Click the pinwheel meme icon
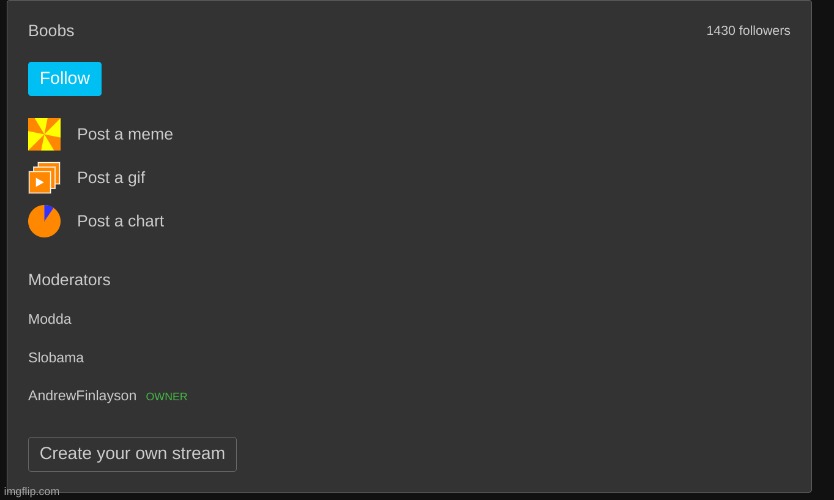 pos(44,134)
